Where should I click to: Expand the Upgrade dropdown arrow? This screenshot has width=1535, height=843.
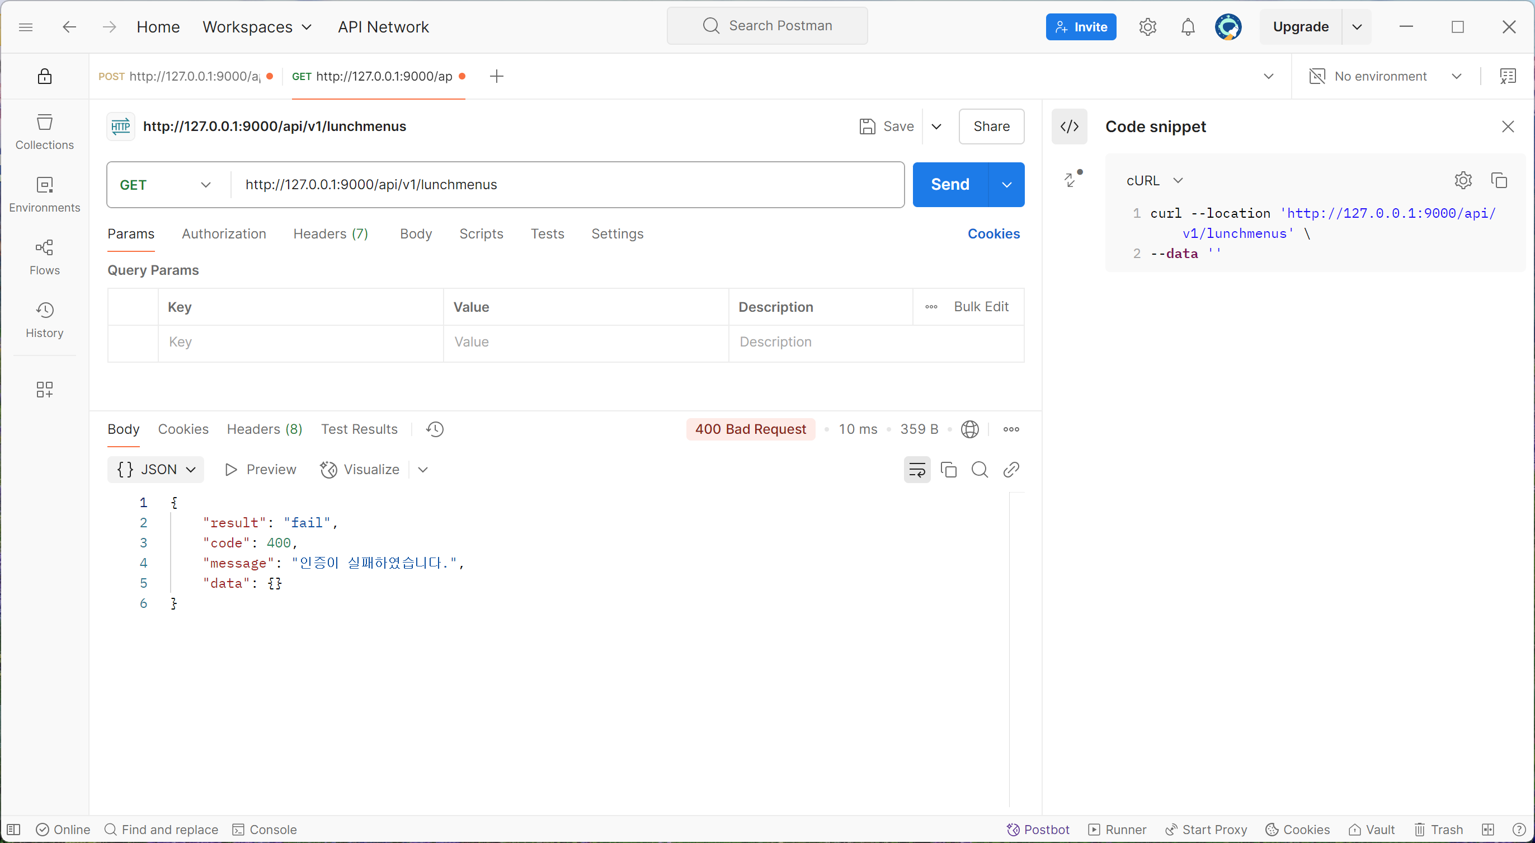pyautogui.click(x=1357, y=27)
